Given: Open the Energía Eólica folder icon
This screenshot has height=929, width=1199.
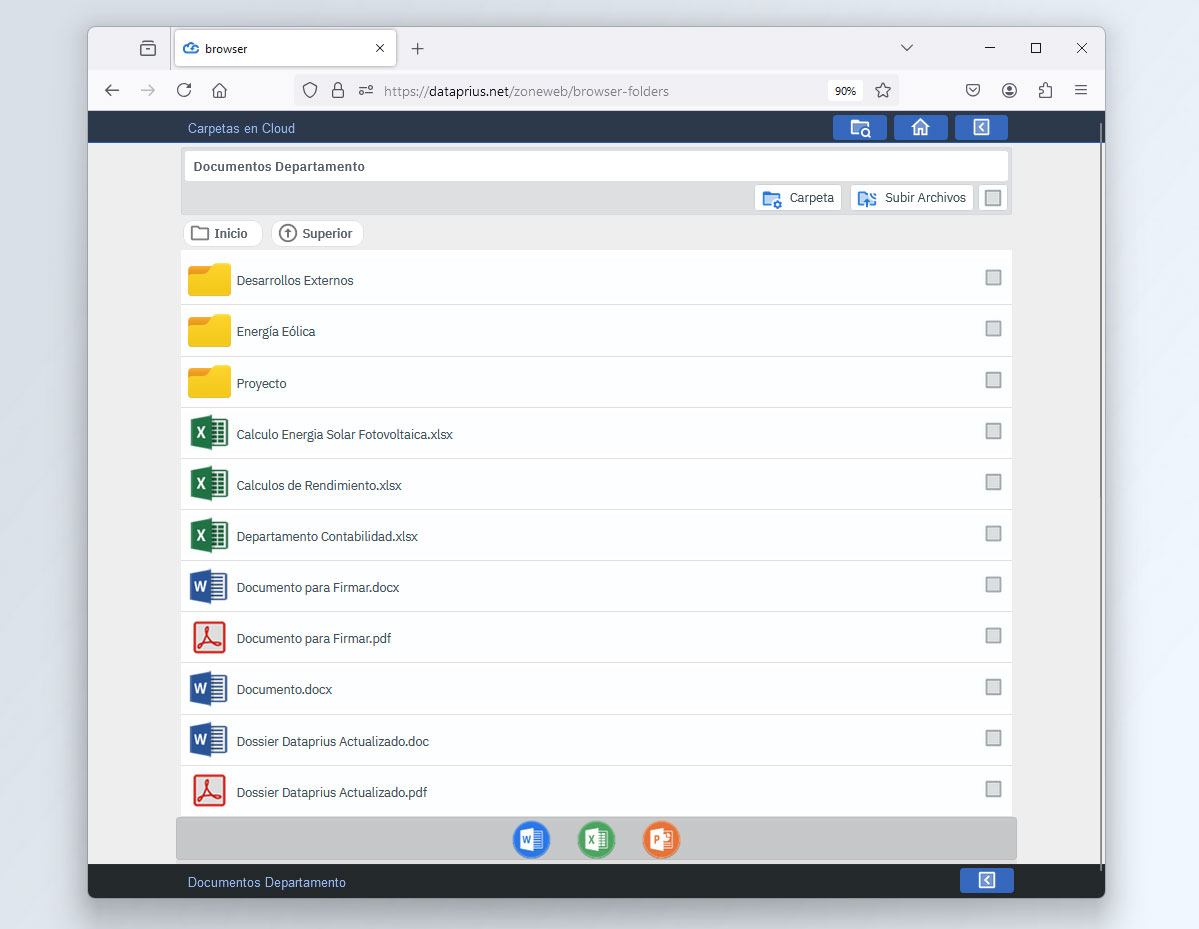Looking at the screenshot, I should [x=209, y=330].
